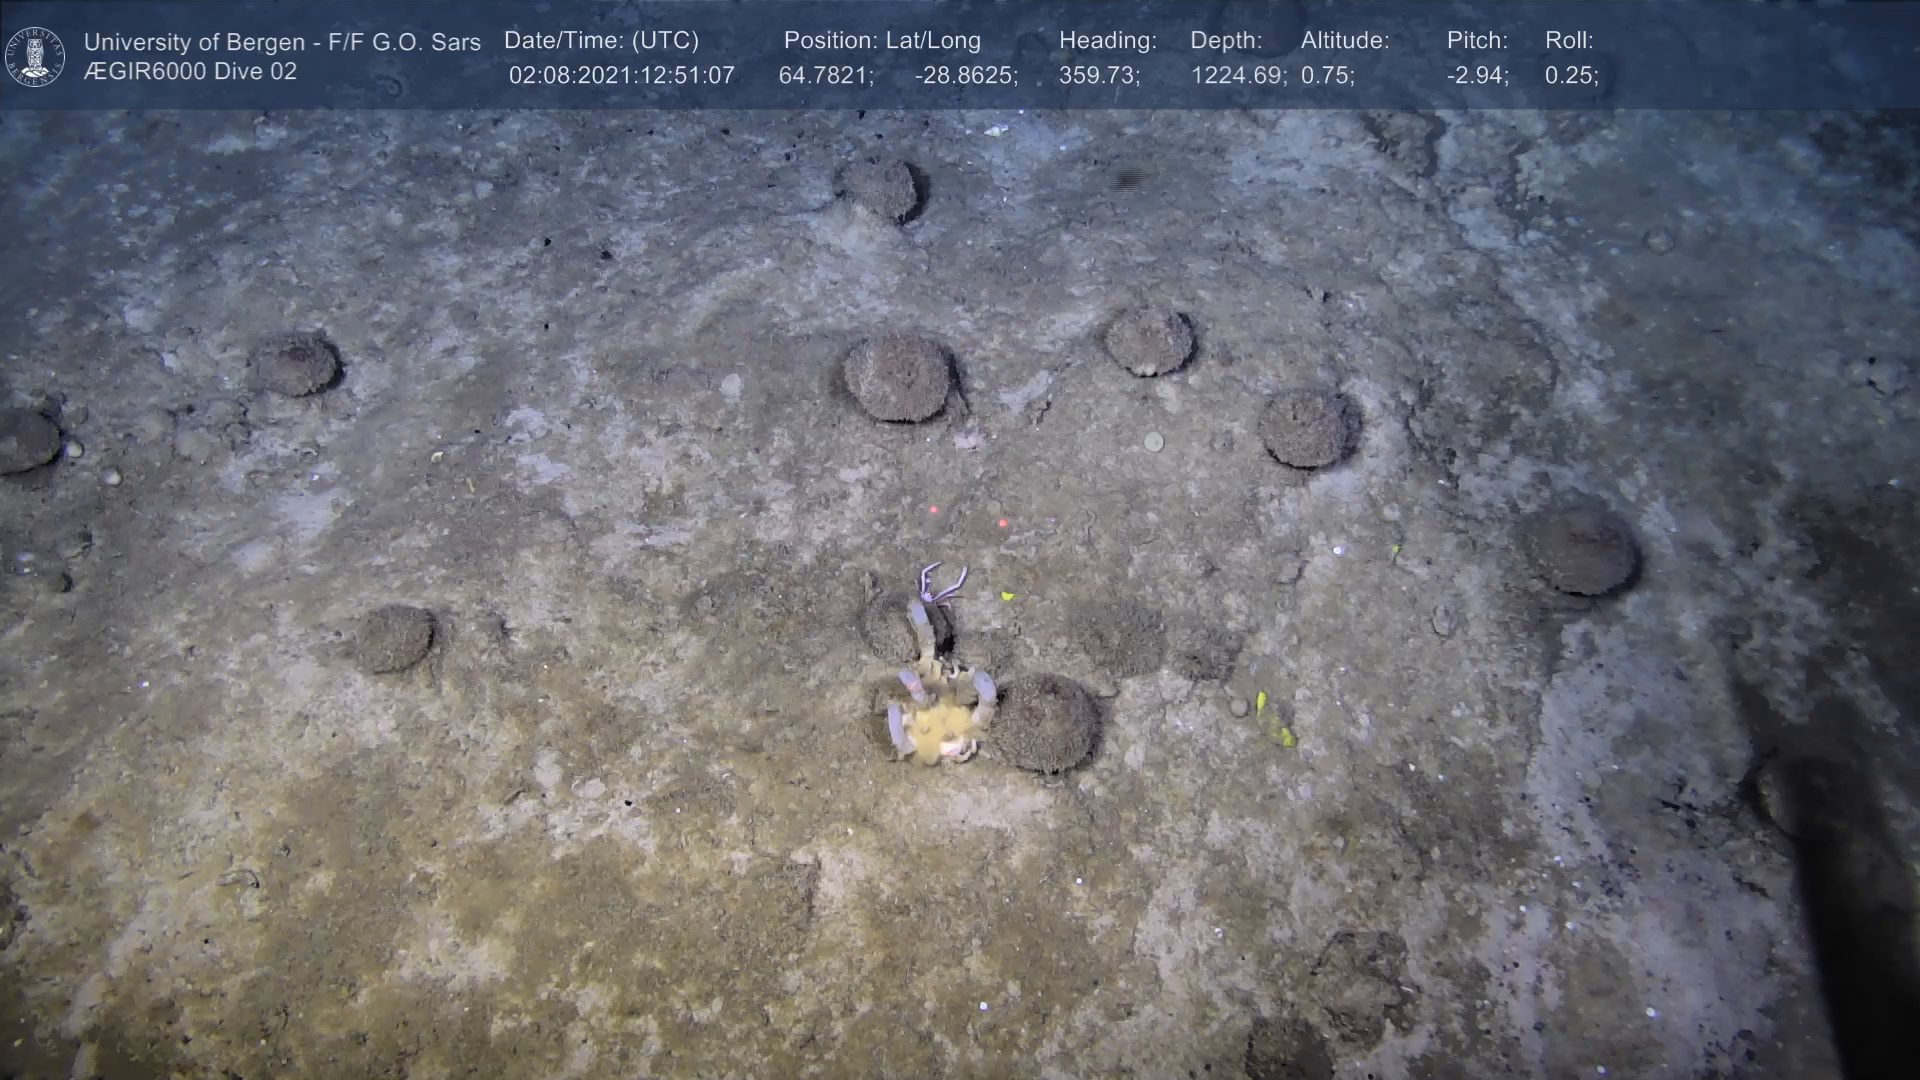Click the Depth label
The height and width of the screenshot is (1080, 1920).
click(1226, 41)
